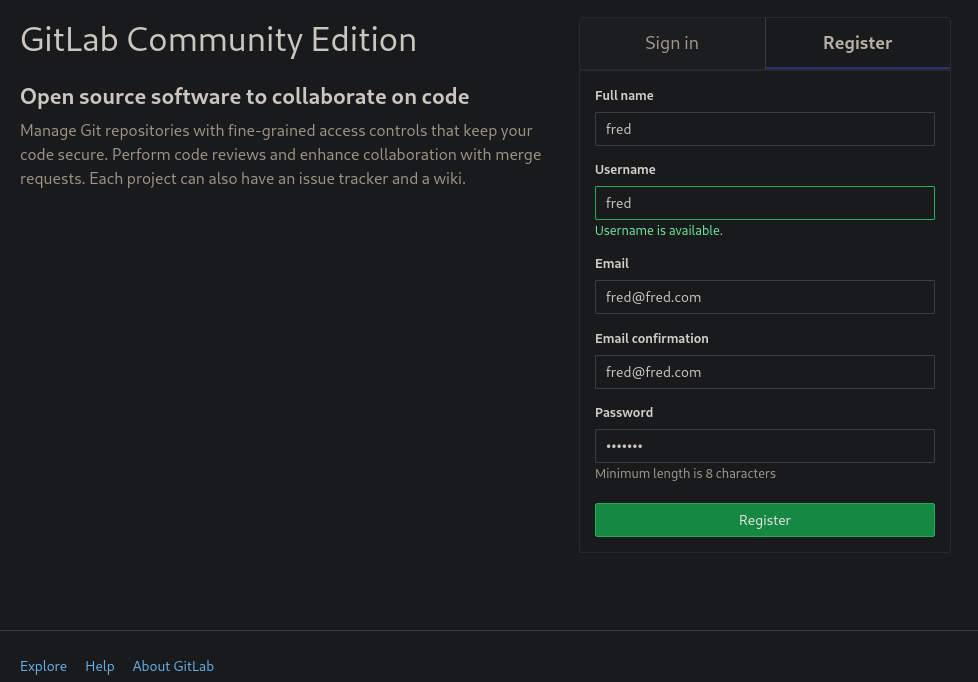Select the Register tab
This screenshot has width=978, height=682.
(858, 43)
